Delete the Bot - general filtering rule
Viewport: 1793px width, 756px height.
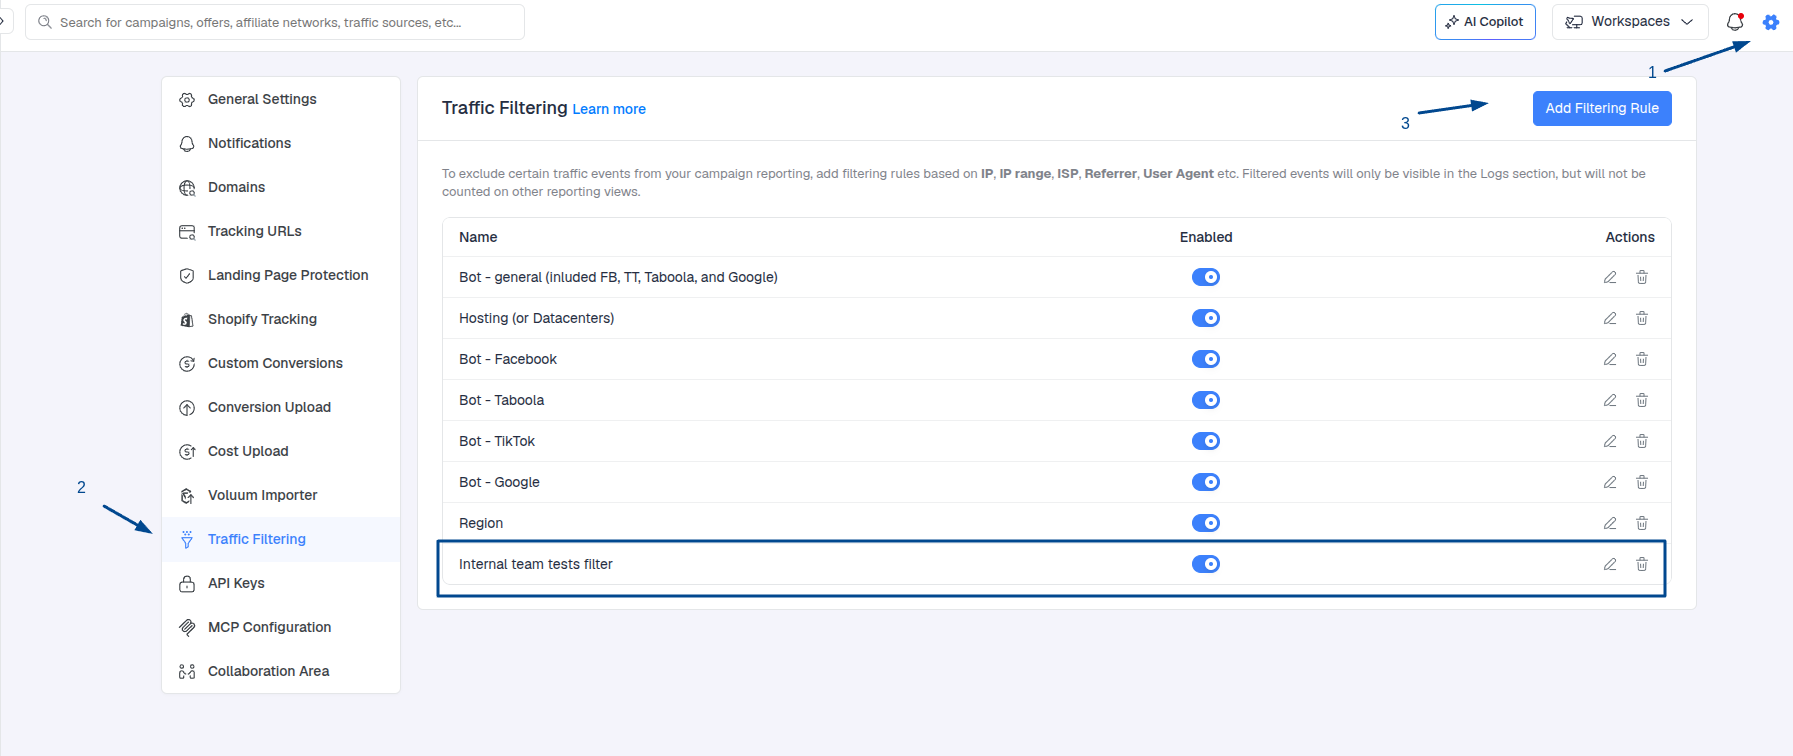1642,277
